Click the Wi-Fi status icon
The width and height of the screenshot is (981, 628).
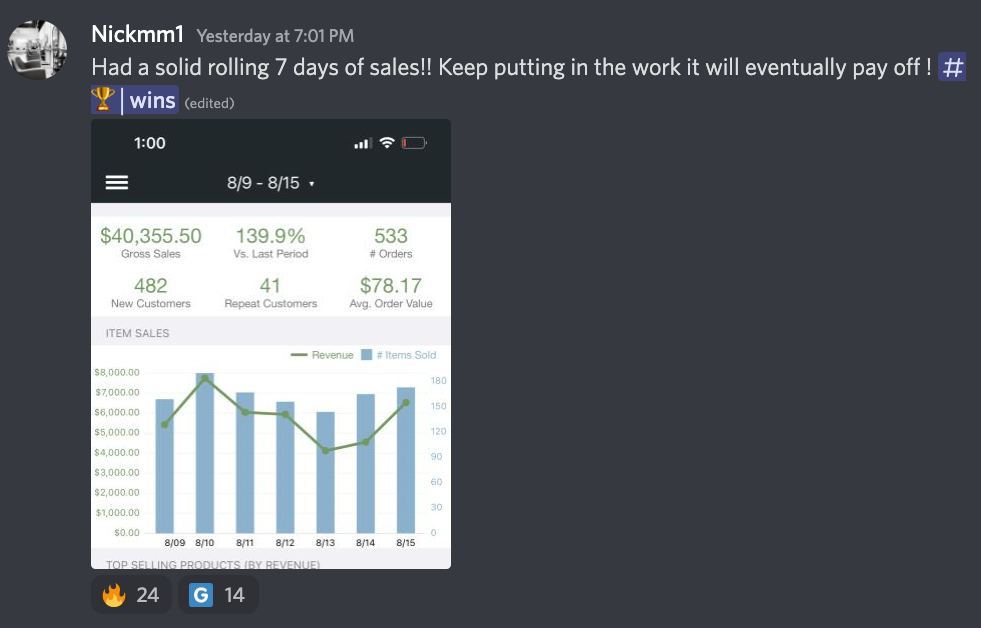387,143
